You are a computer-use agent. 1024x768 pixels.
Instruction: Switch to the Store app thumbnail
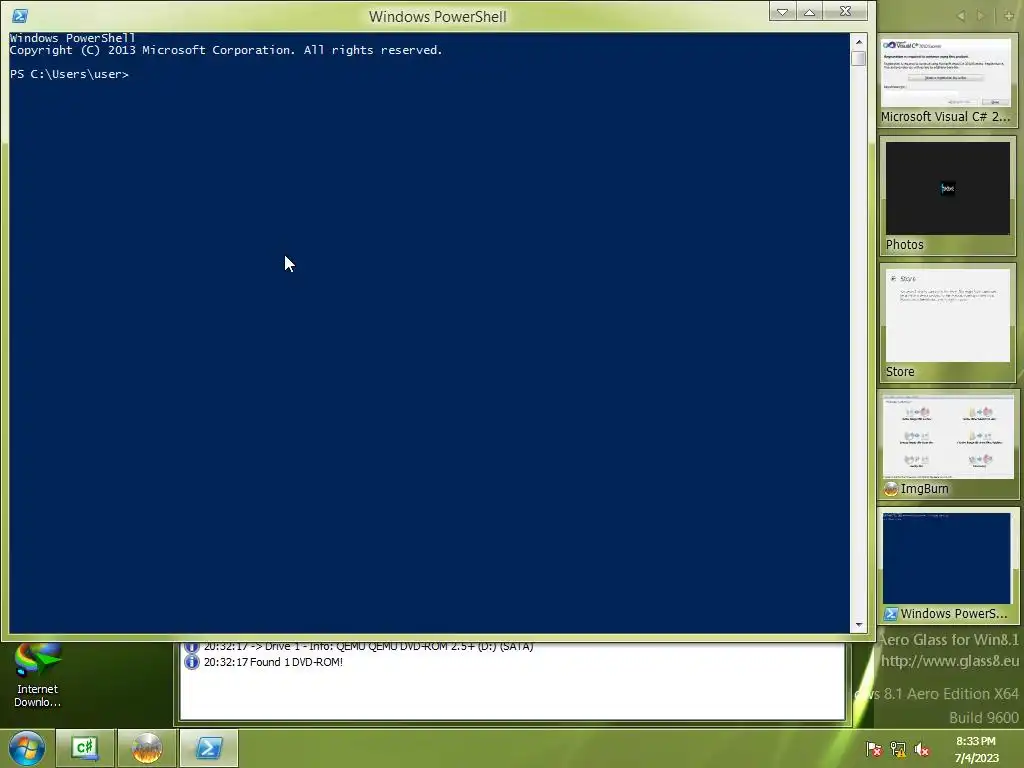tap(948, 323)
